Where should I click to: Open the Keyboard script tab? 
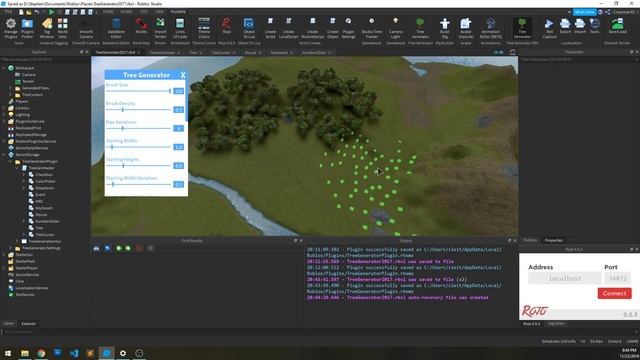(279, 53)
